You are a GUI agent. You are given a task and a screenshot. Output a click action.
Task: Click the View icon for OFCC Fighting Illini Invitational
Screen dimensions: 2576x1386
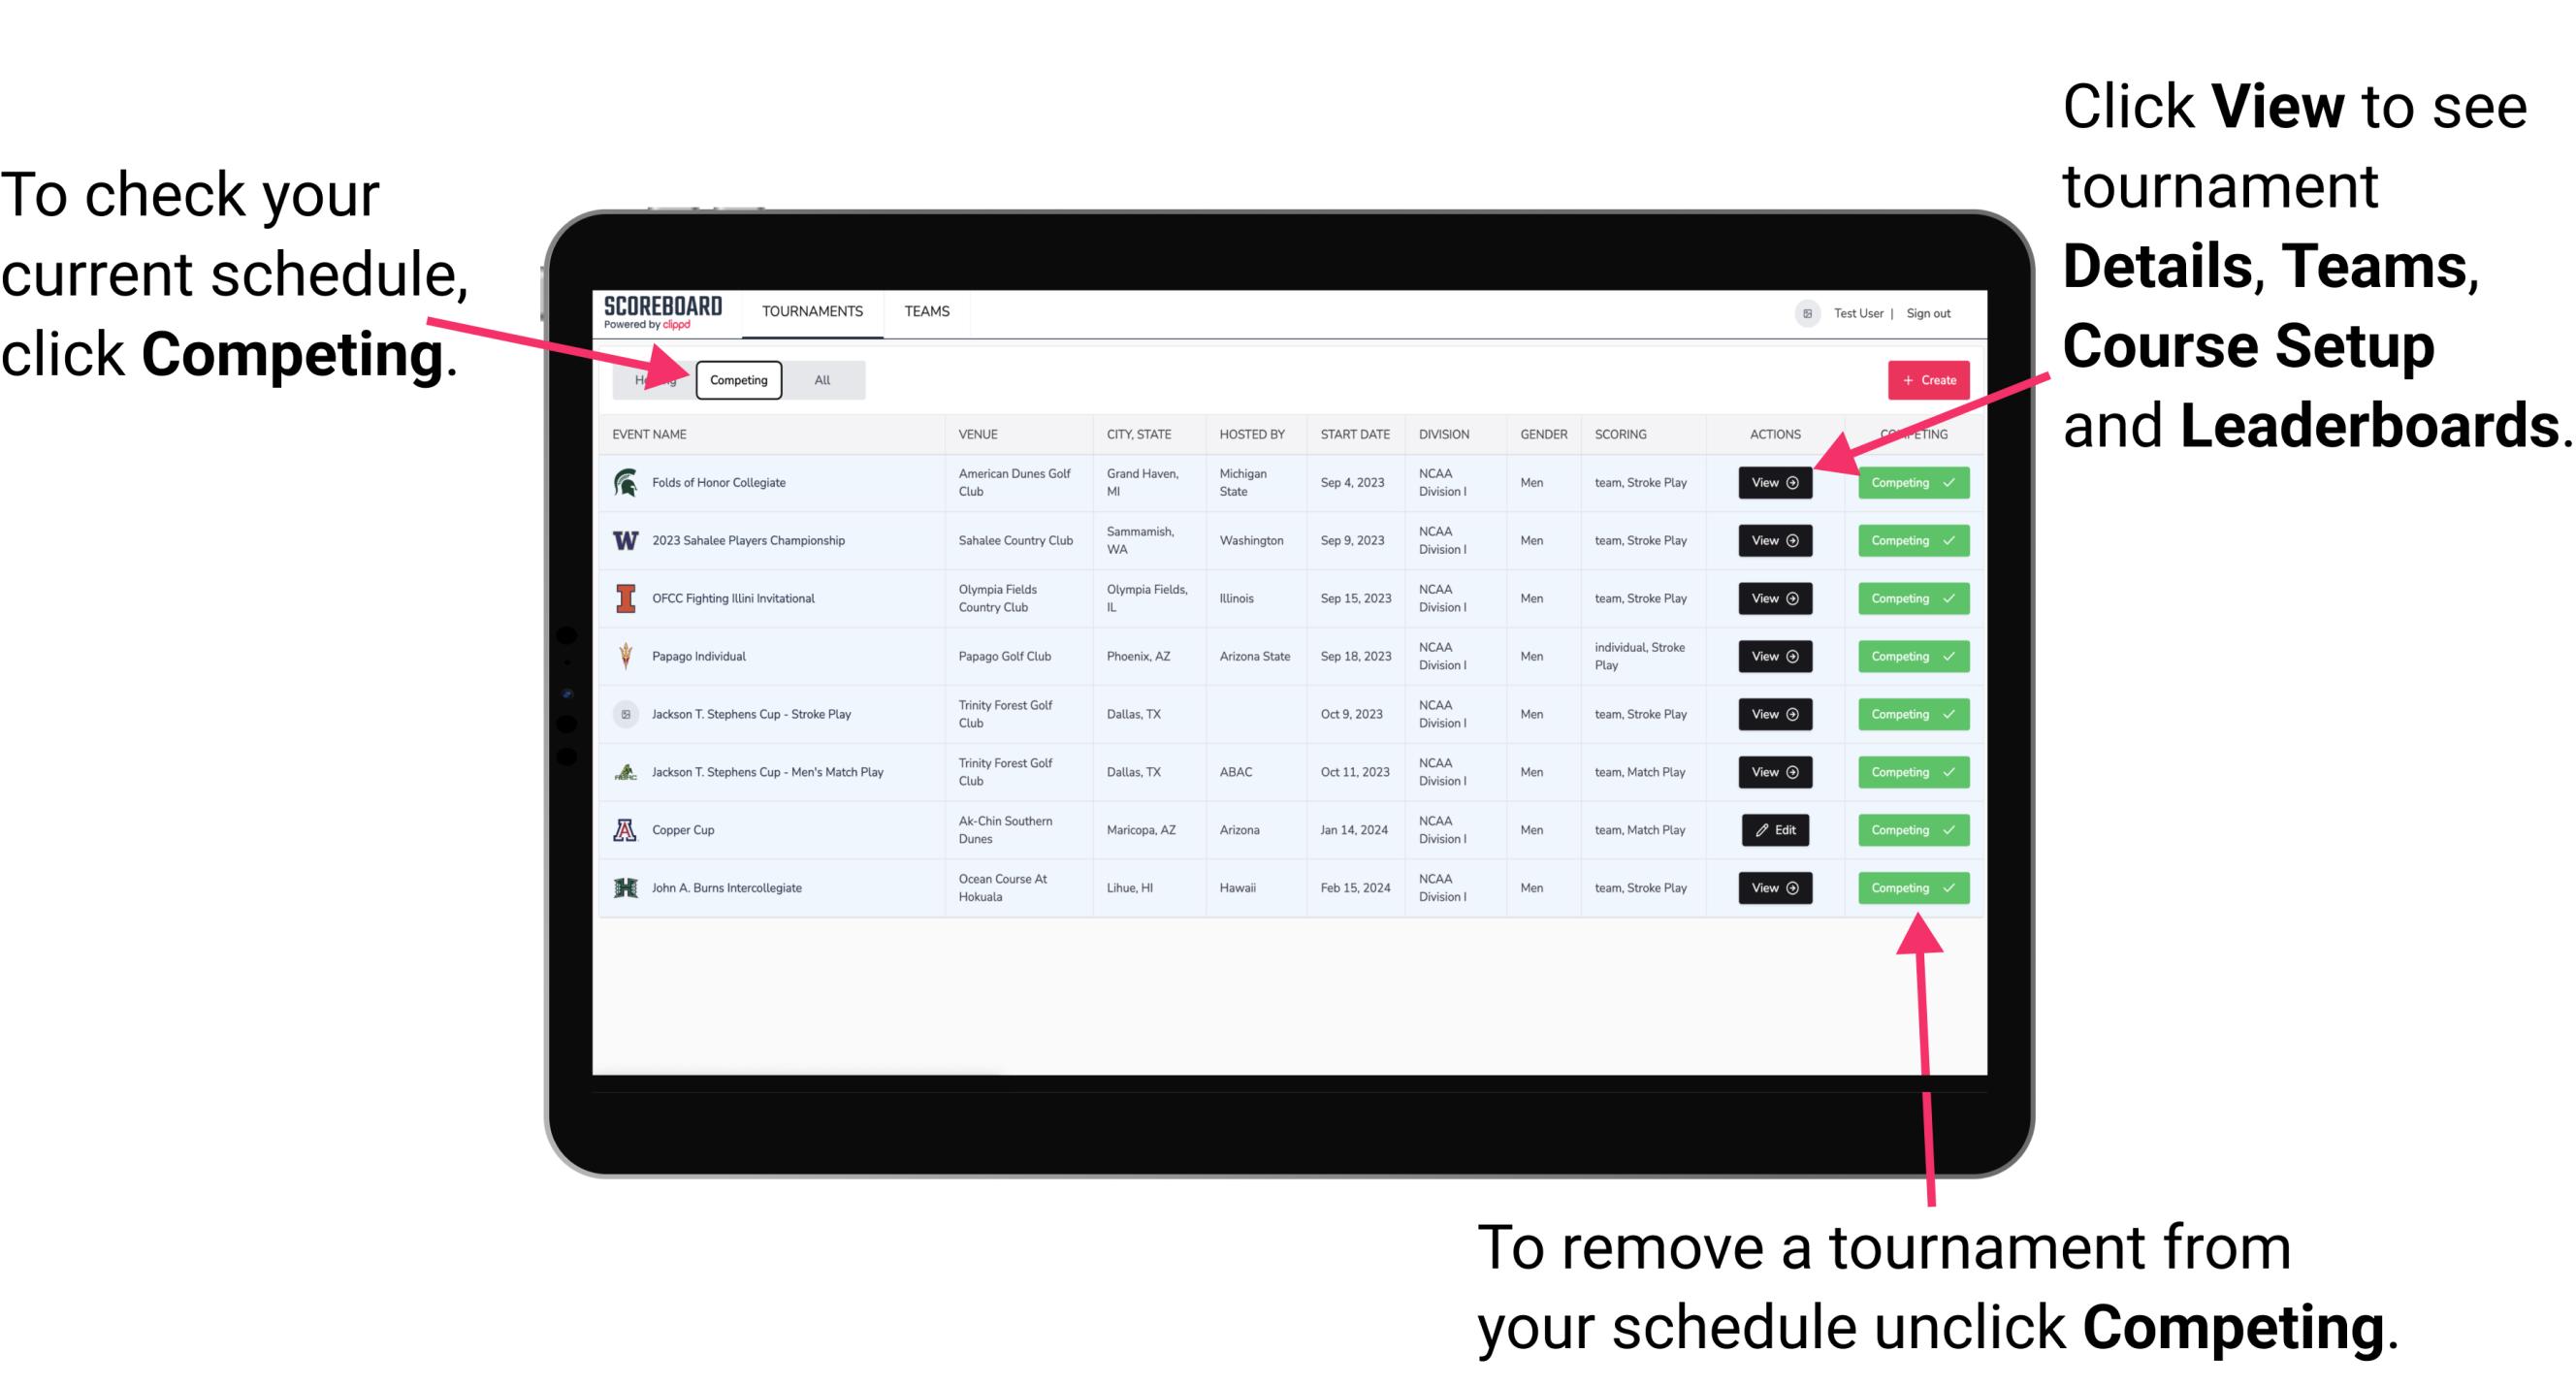[1771, 599]
